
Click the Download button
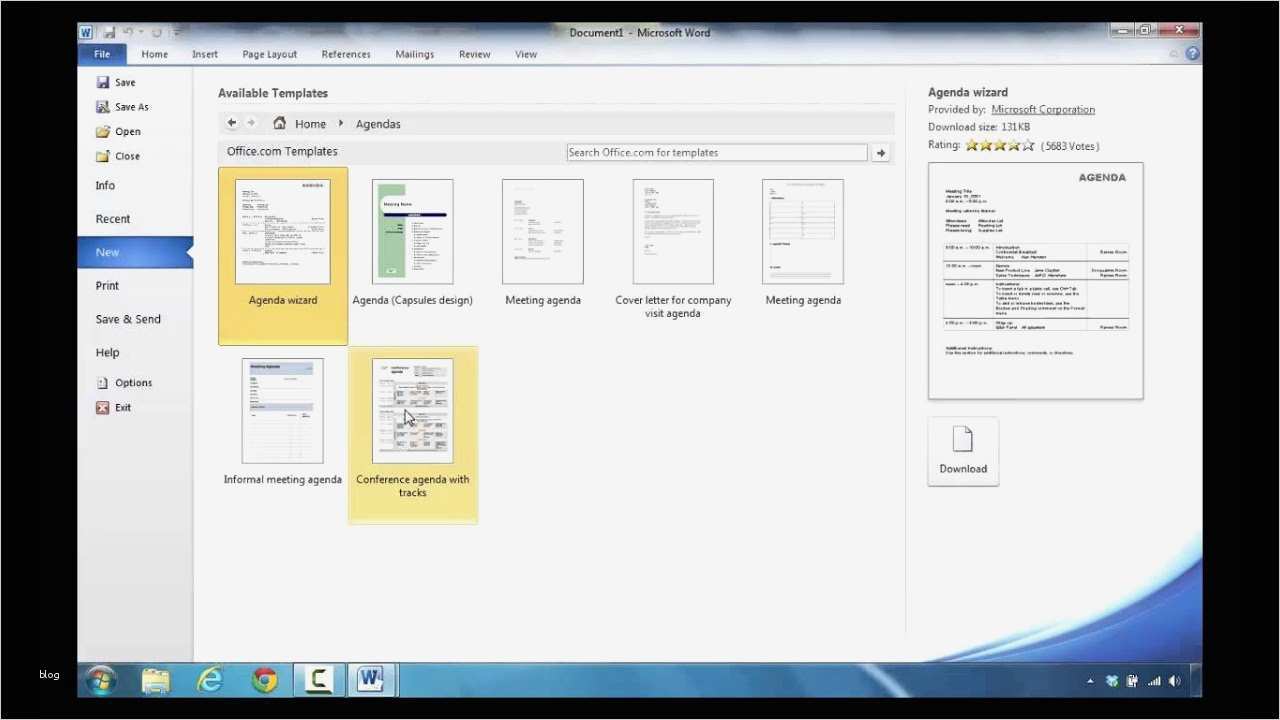pyautogui.click(x=963, y=451)
